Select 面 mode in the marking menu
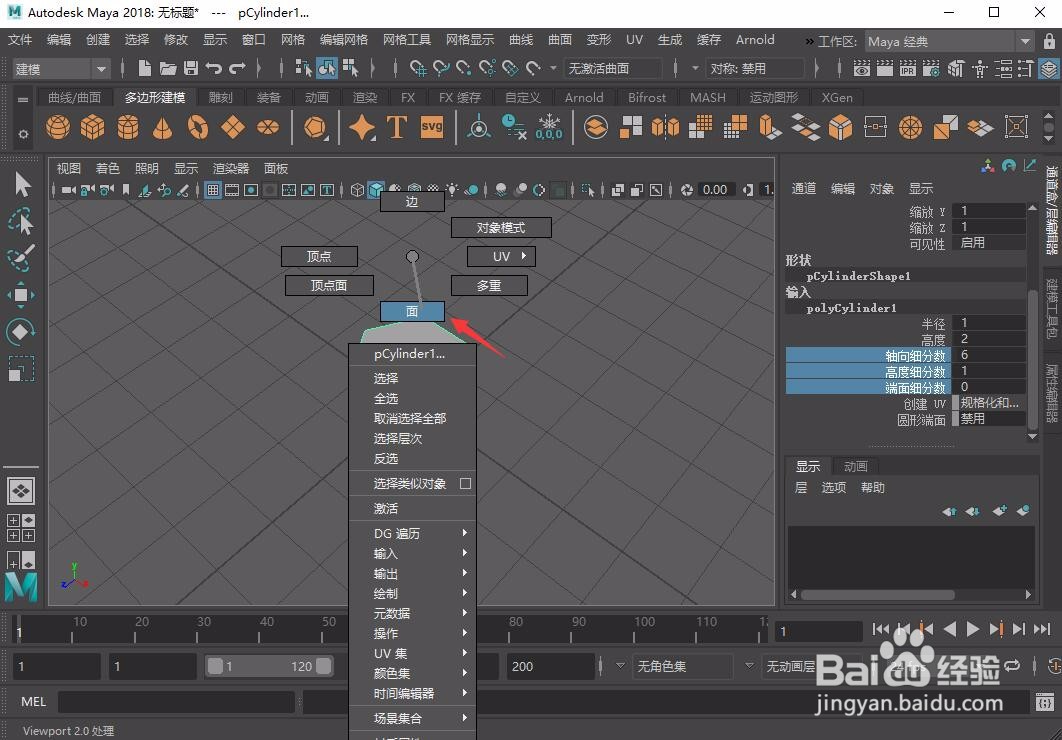1062x740 pixels. click(x=412, y=311)
